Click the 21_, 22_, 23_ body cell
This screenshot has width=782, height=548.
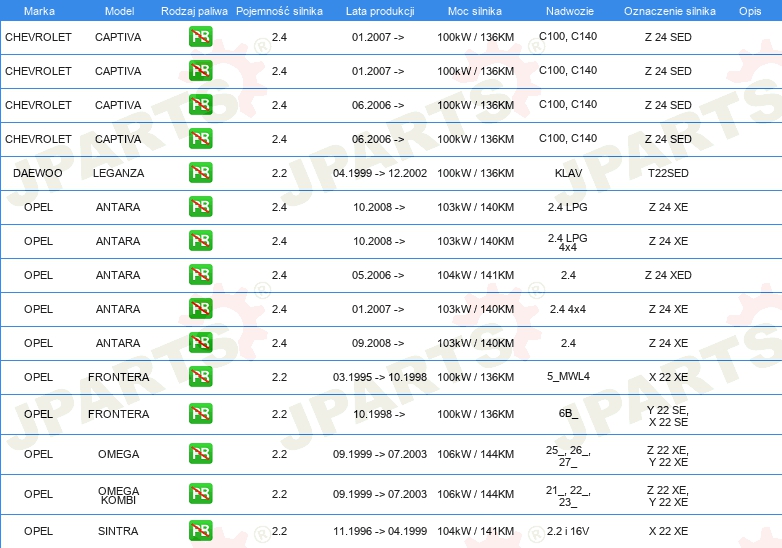point(568,496)
